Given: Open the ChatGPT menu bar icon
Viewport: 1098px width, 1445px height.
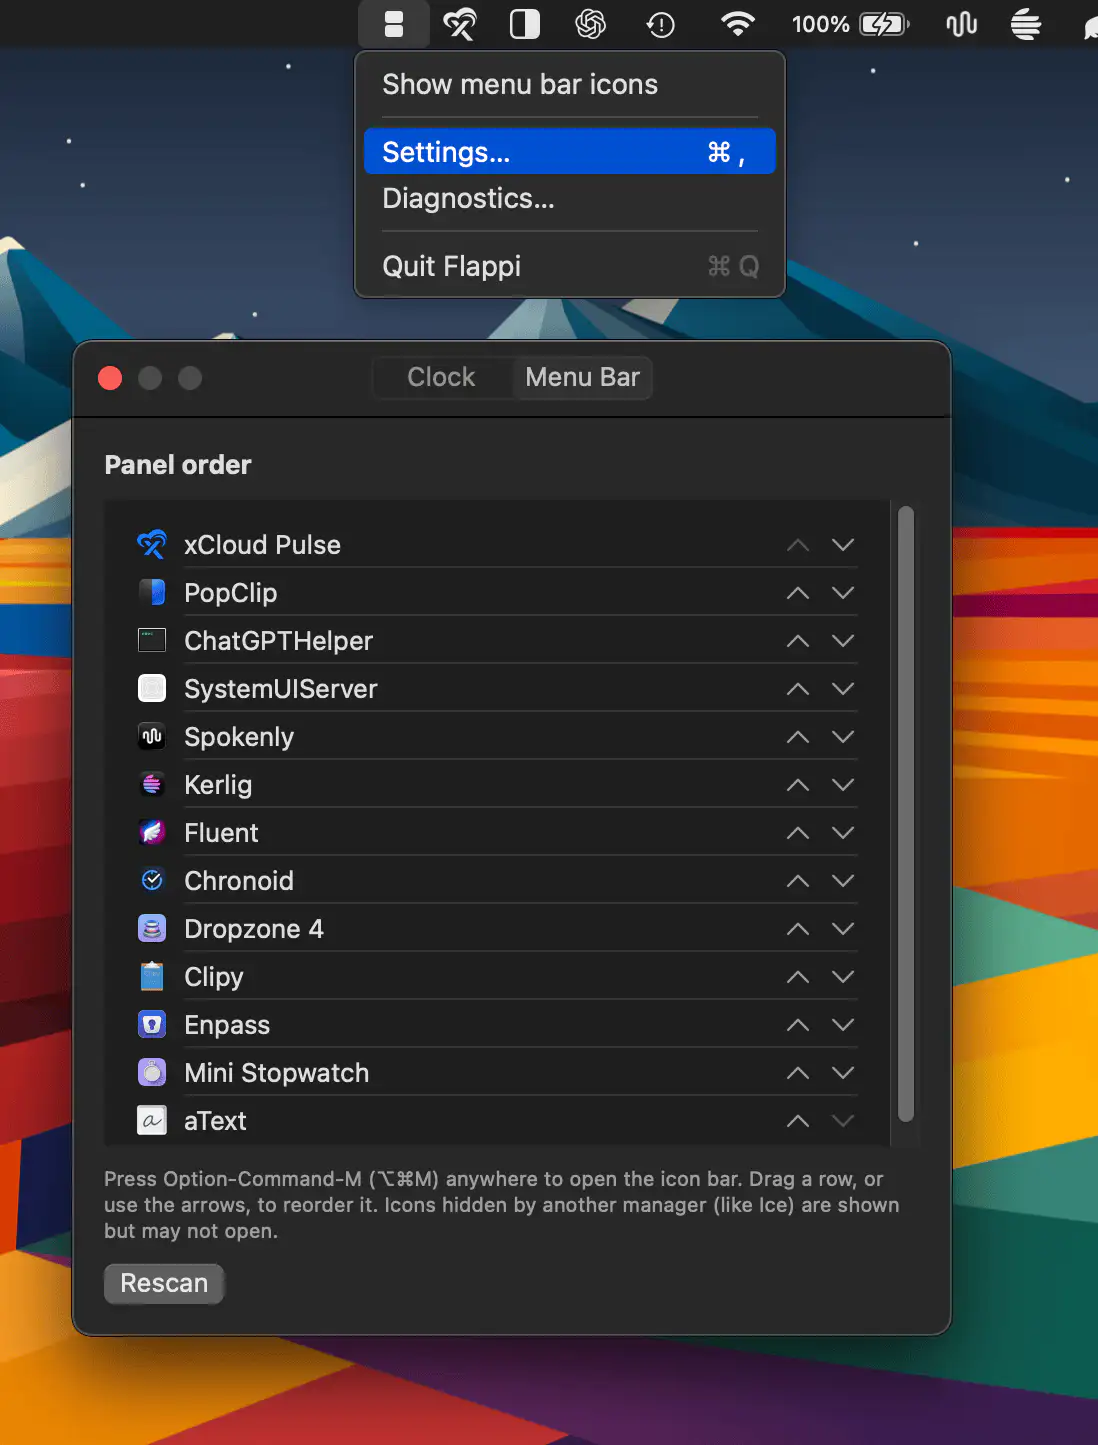Looking at the screenshot, I should (591, 24).
